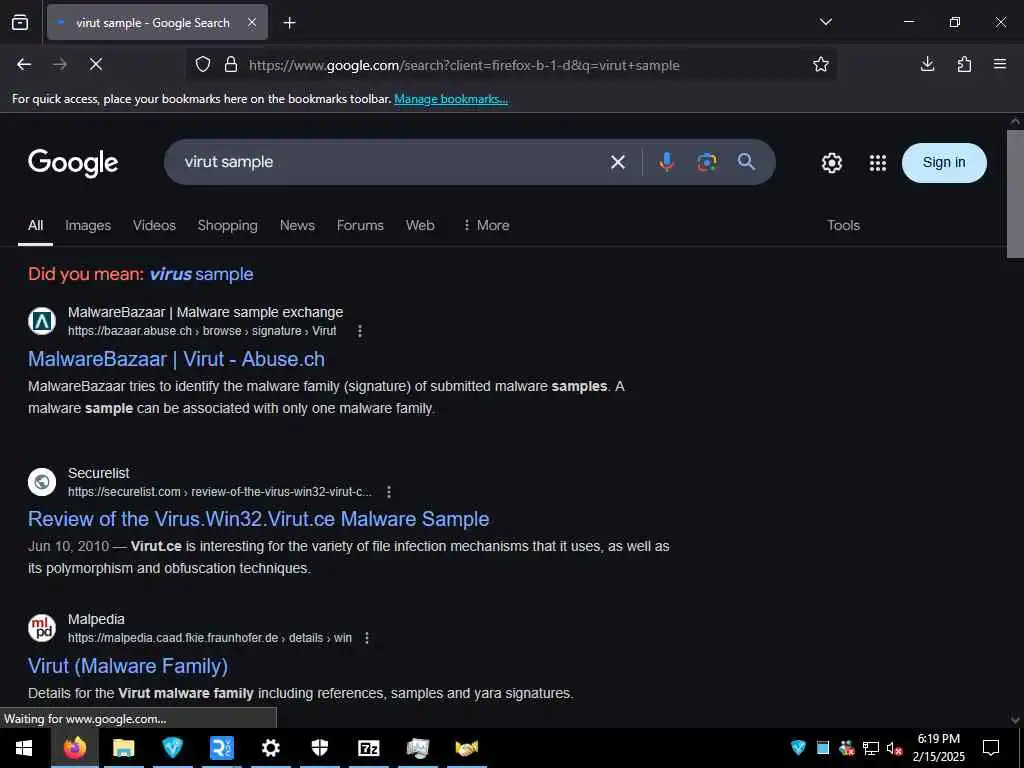
Task: Search by image with Google Lens
Action: 706,162
